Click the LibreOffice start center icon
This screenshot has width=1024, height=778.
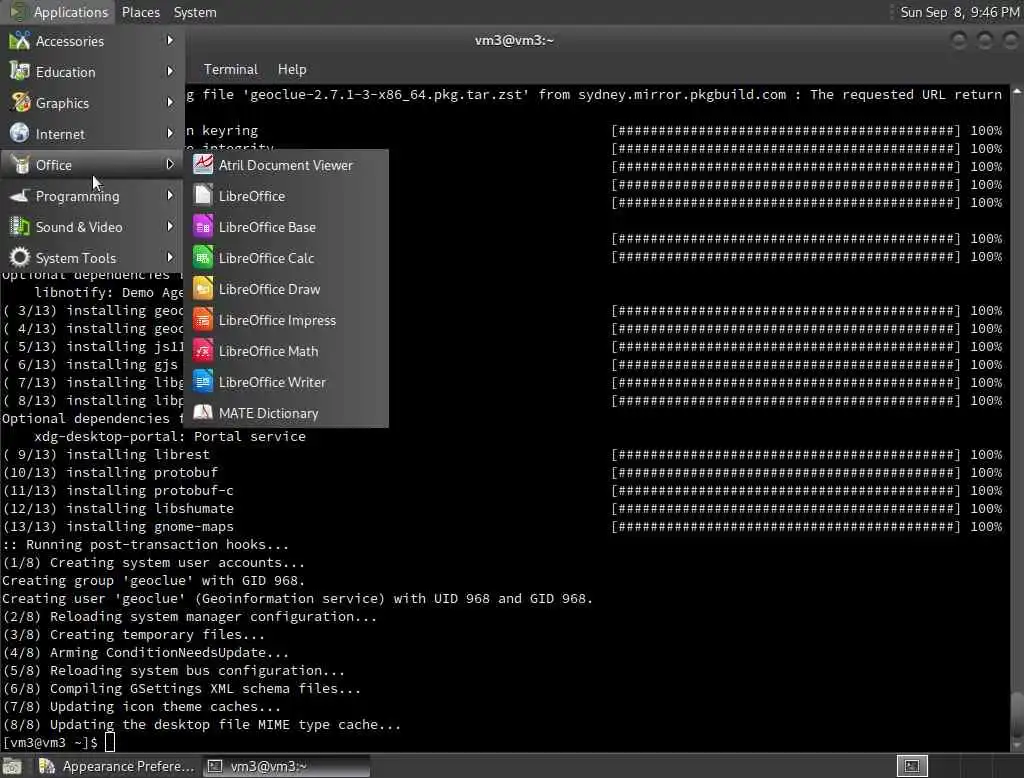pos(203,195)
